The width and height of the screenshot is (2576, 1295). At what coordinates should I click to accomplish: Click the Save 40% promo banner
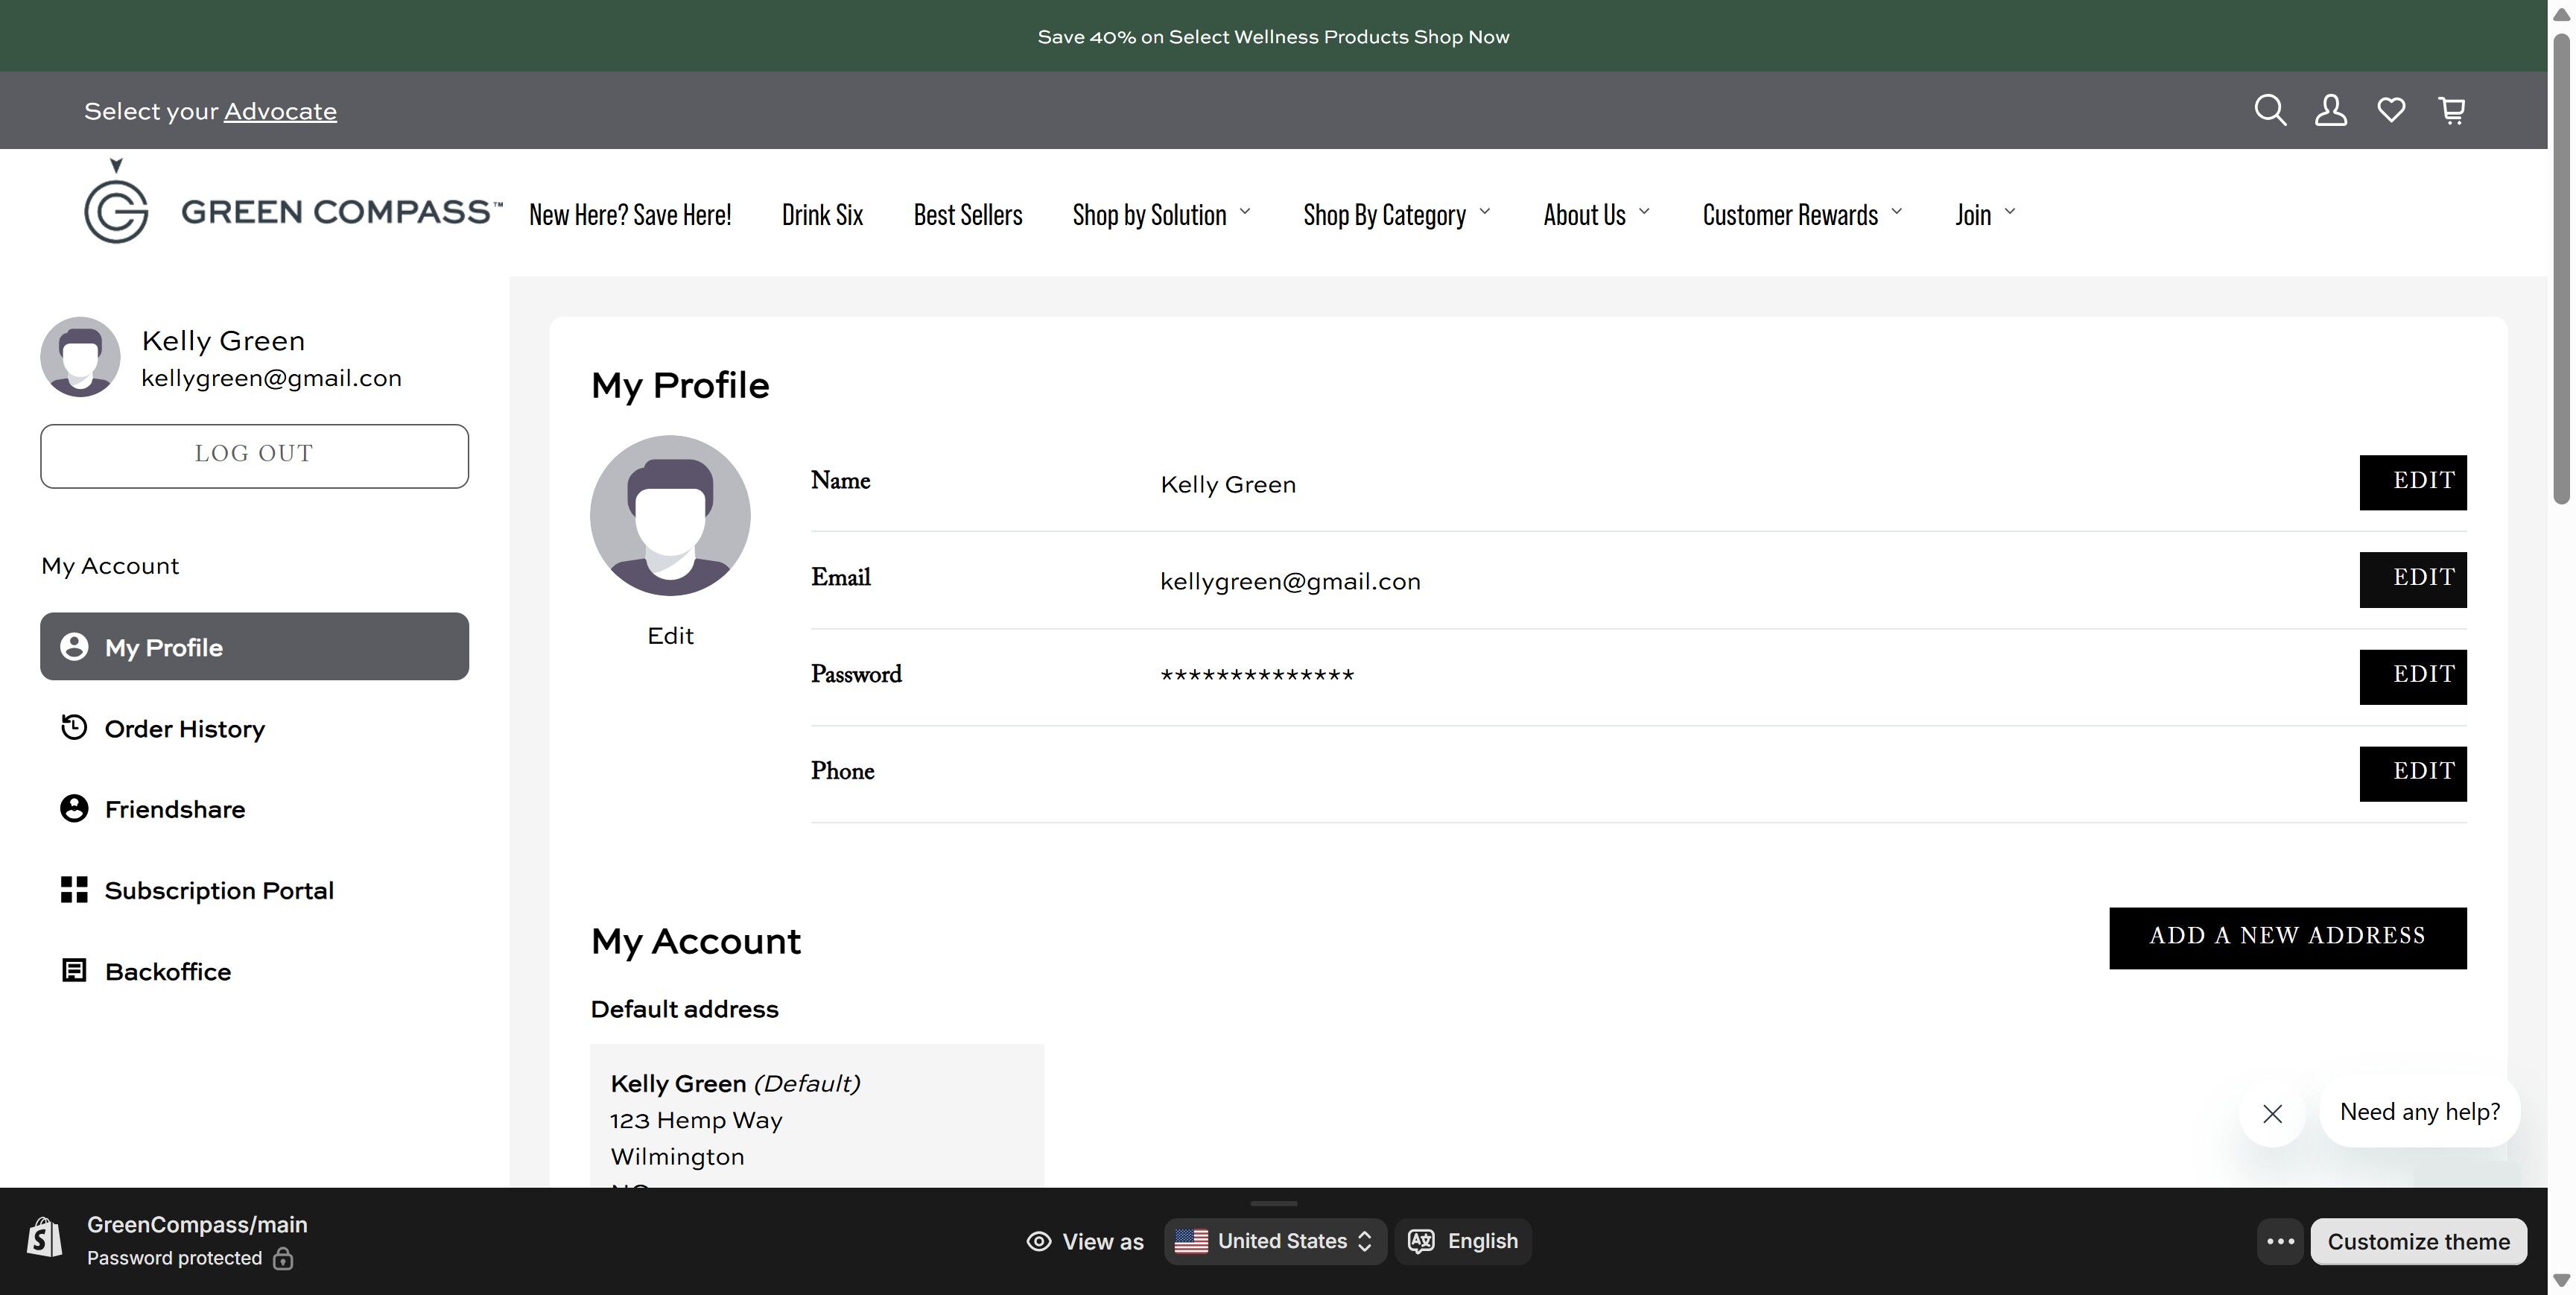[x=1273, y=36]
